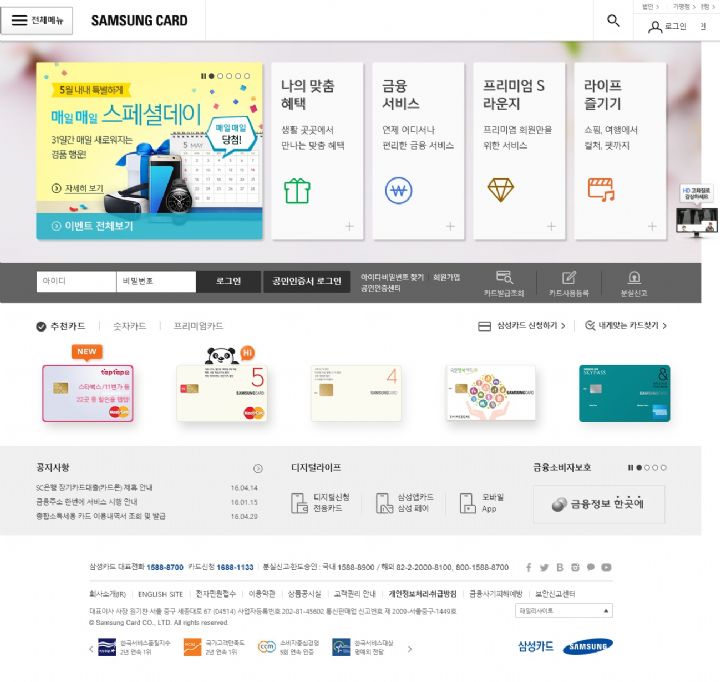Click the search magnifier icon
The image size is (720, 682).
click(613, 21)
